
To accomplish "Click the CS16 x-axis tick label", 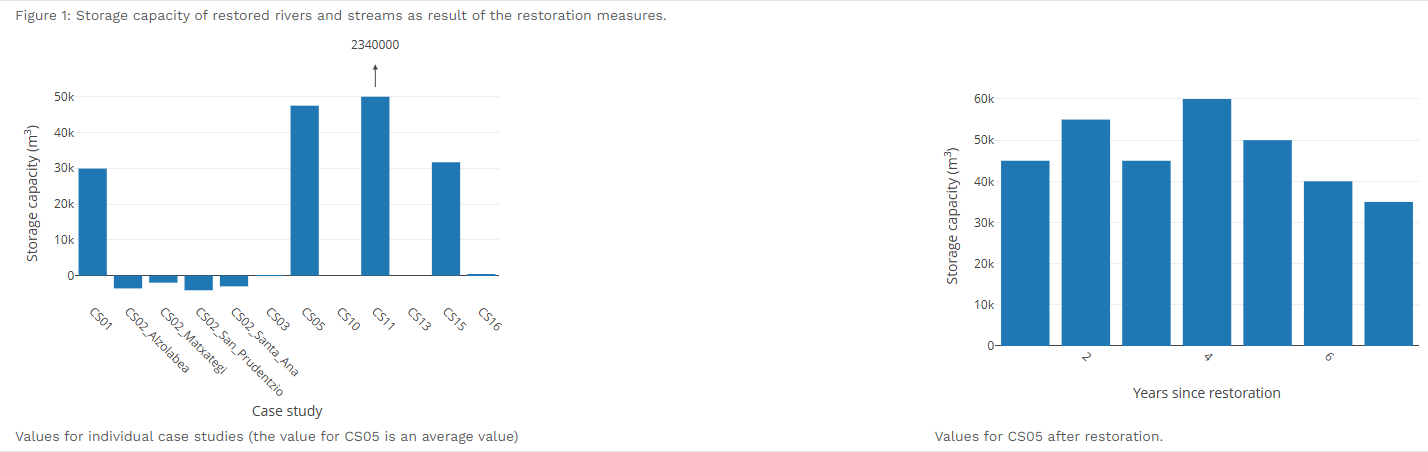I will tap(490, 318).
